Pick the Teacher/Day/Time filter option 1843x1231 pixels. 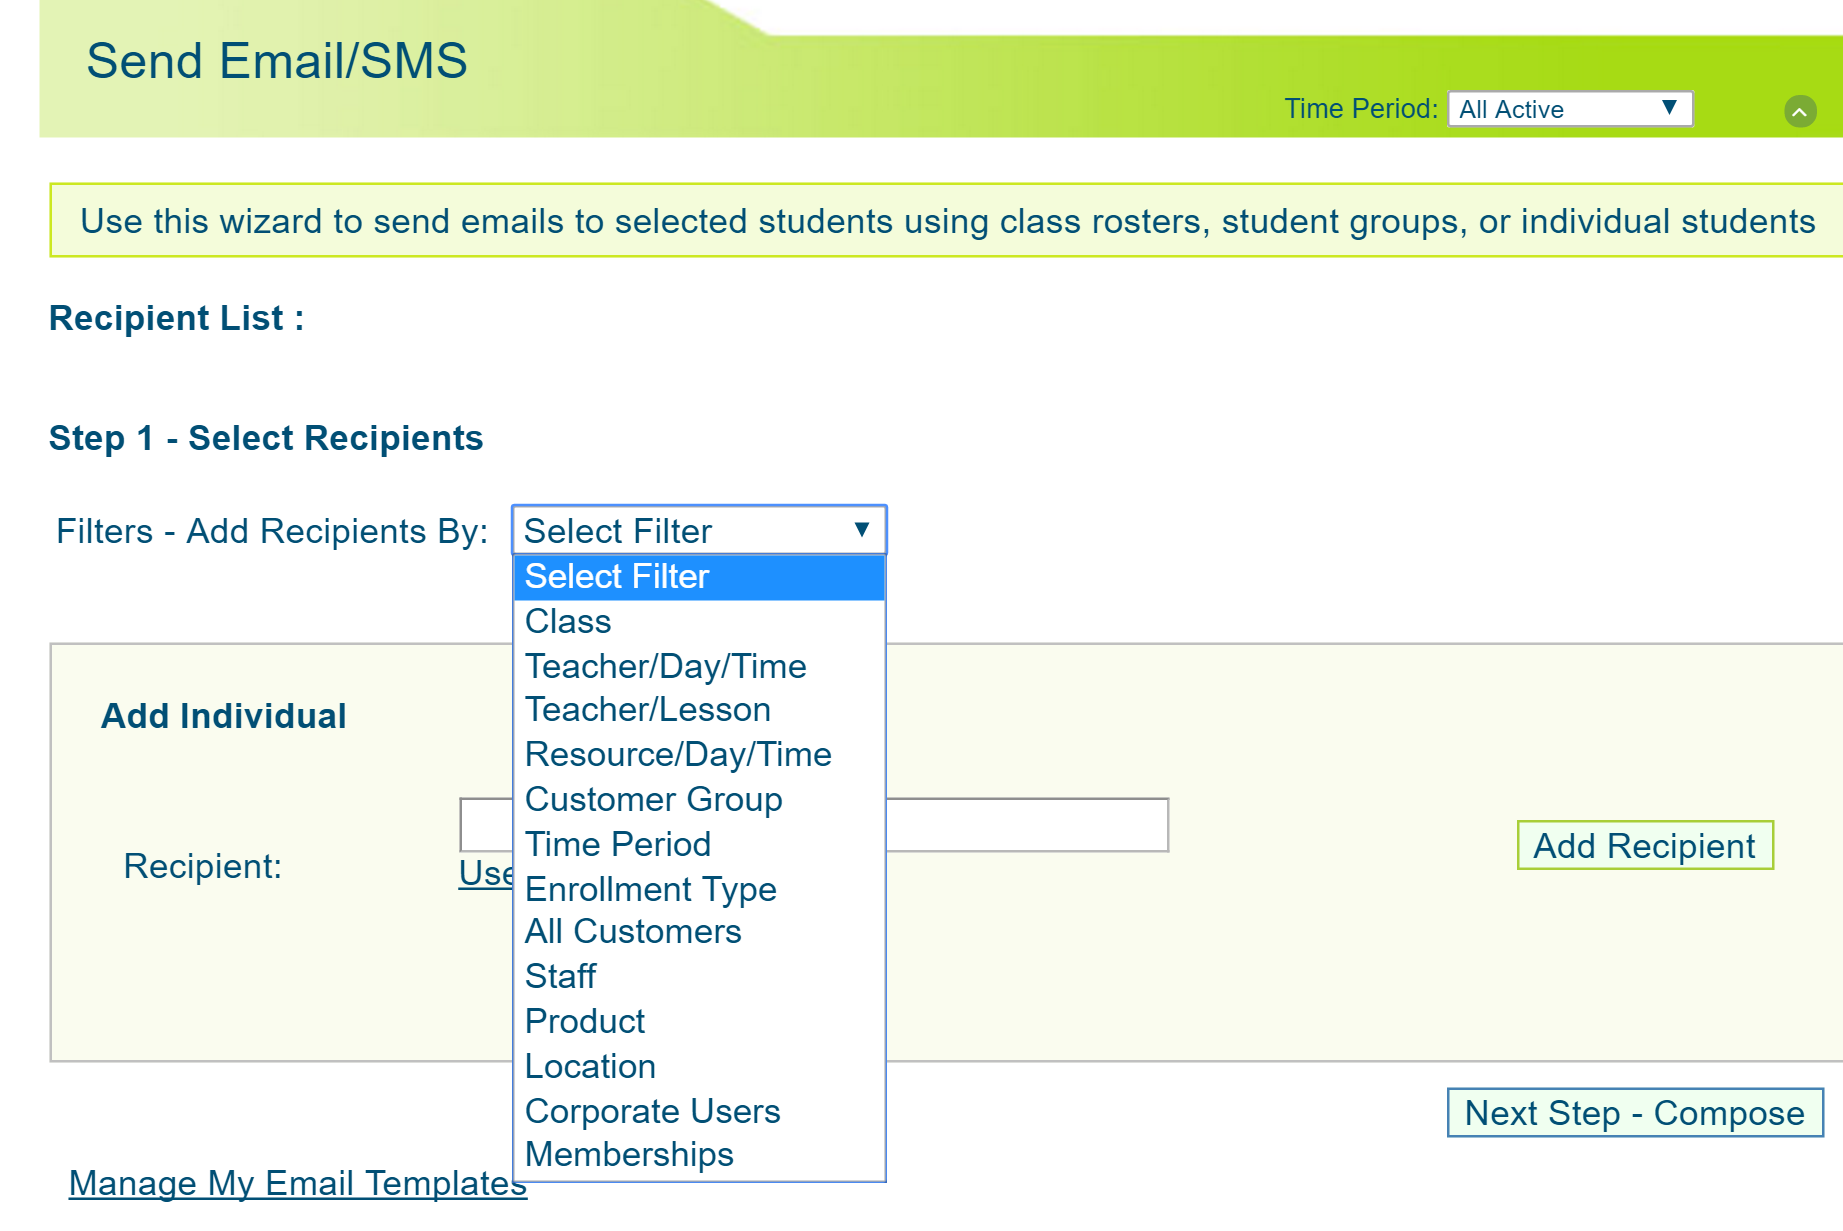(x=665, y=666)
